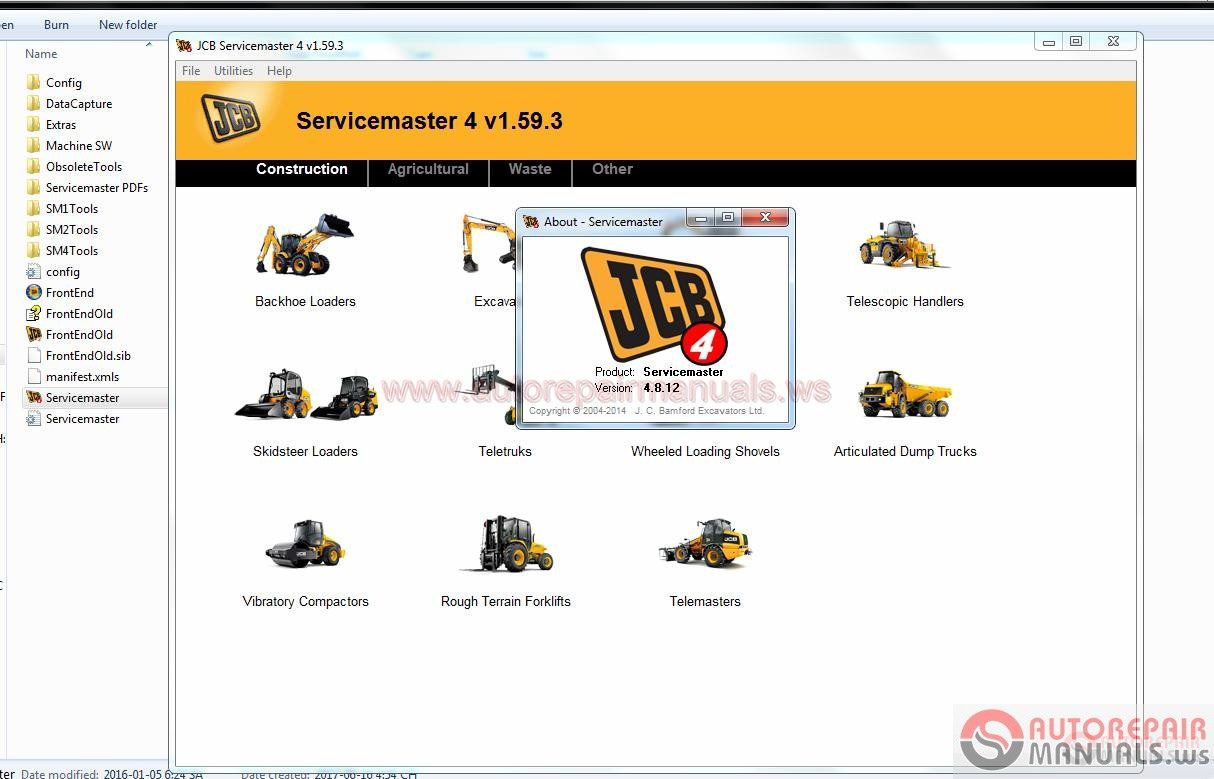Sort files by the Name column header
The height and width of the screenshot is (779, 1214).
(40, 53)
